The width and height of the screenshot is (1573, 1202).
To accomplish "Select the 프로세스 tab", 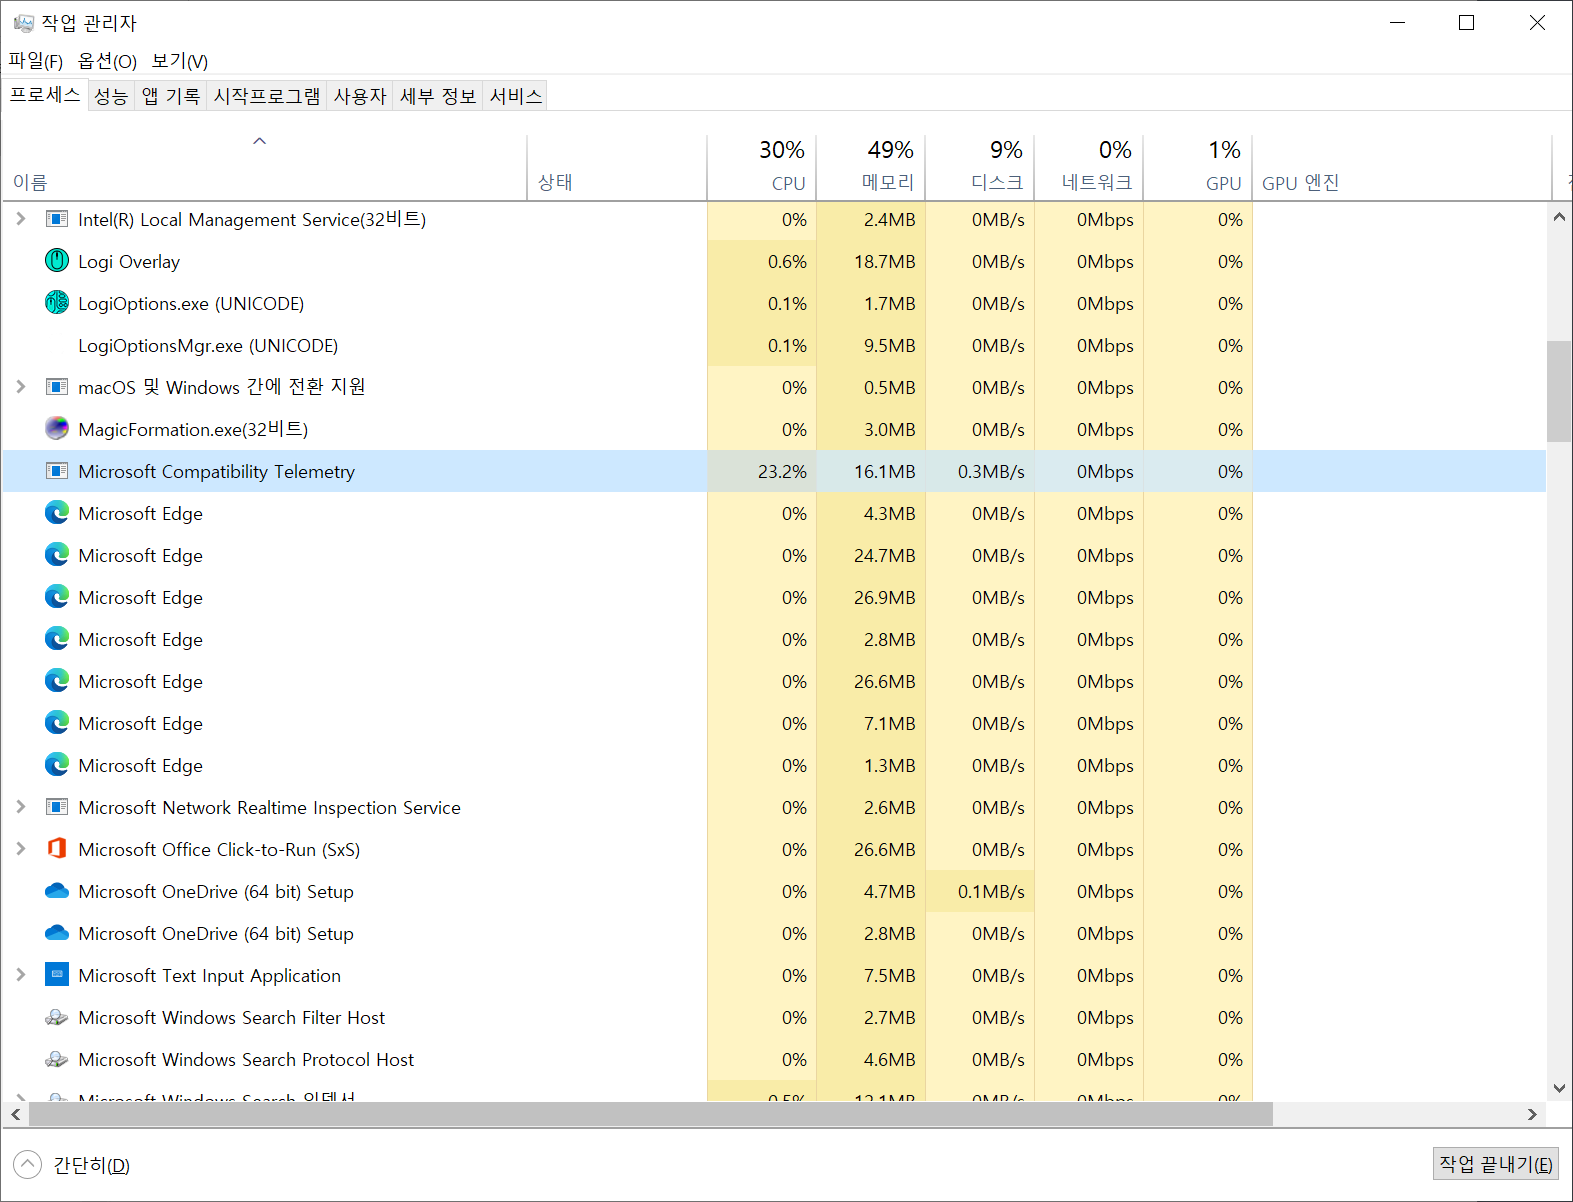I will 45,95.
